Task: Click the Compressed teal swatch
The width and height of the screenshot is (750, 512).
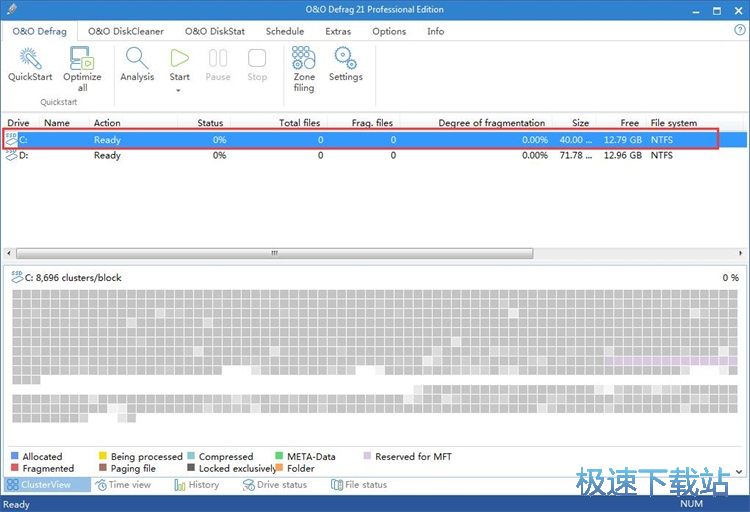Action: point(191,456)
